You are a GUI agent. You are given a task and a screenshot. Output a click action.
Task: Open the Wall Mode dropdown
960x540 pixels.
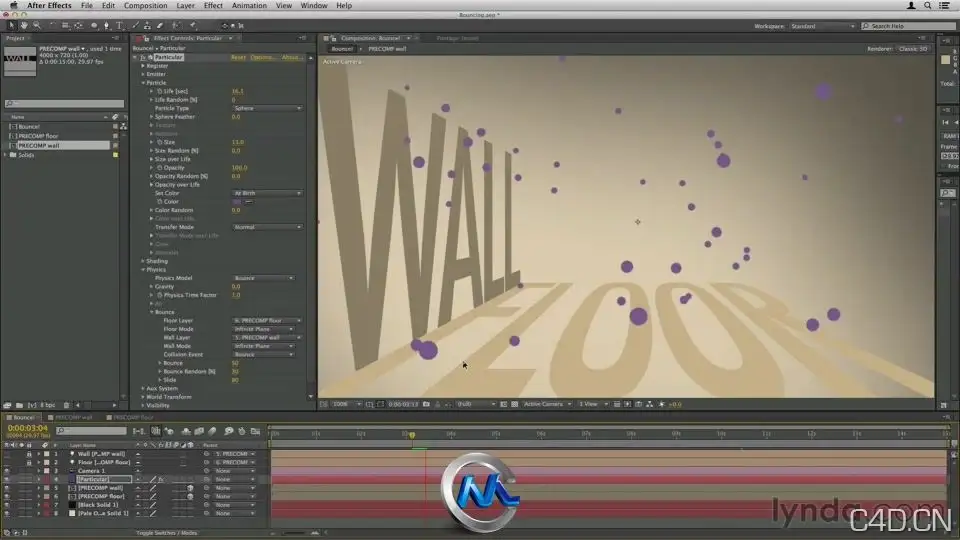tap(264, 346)
